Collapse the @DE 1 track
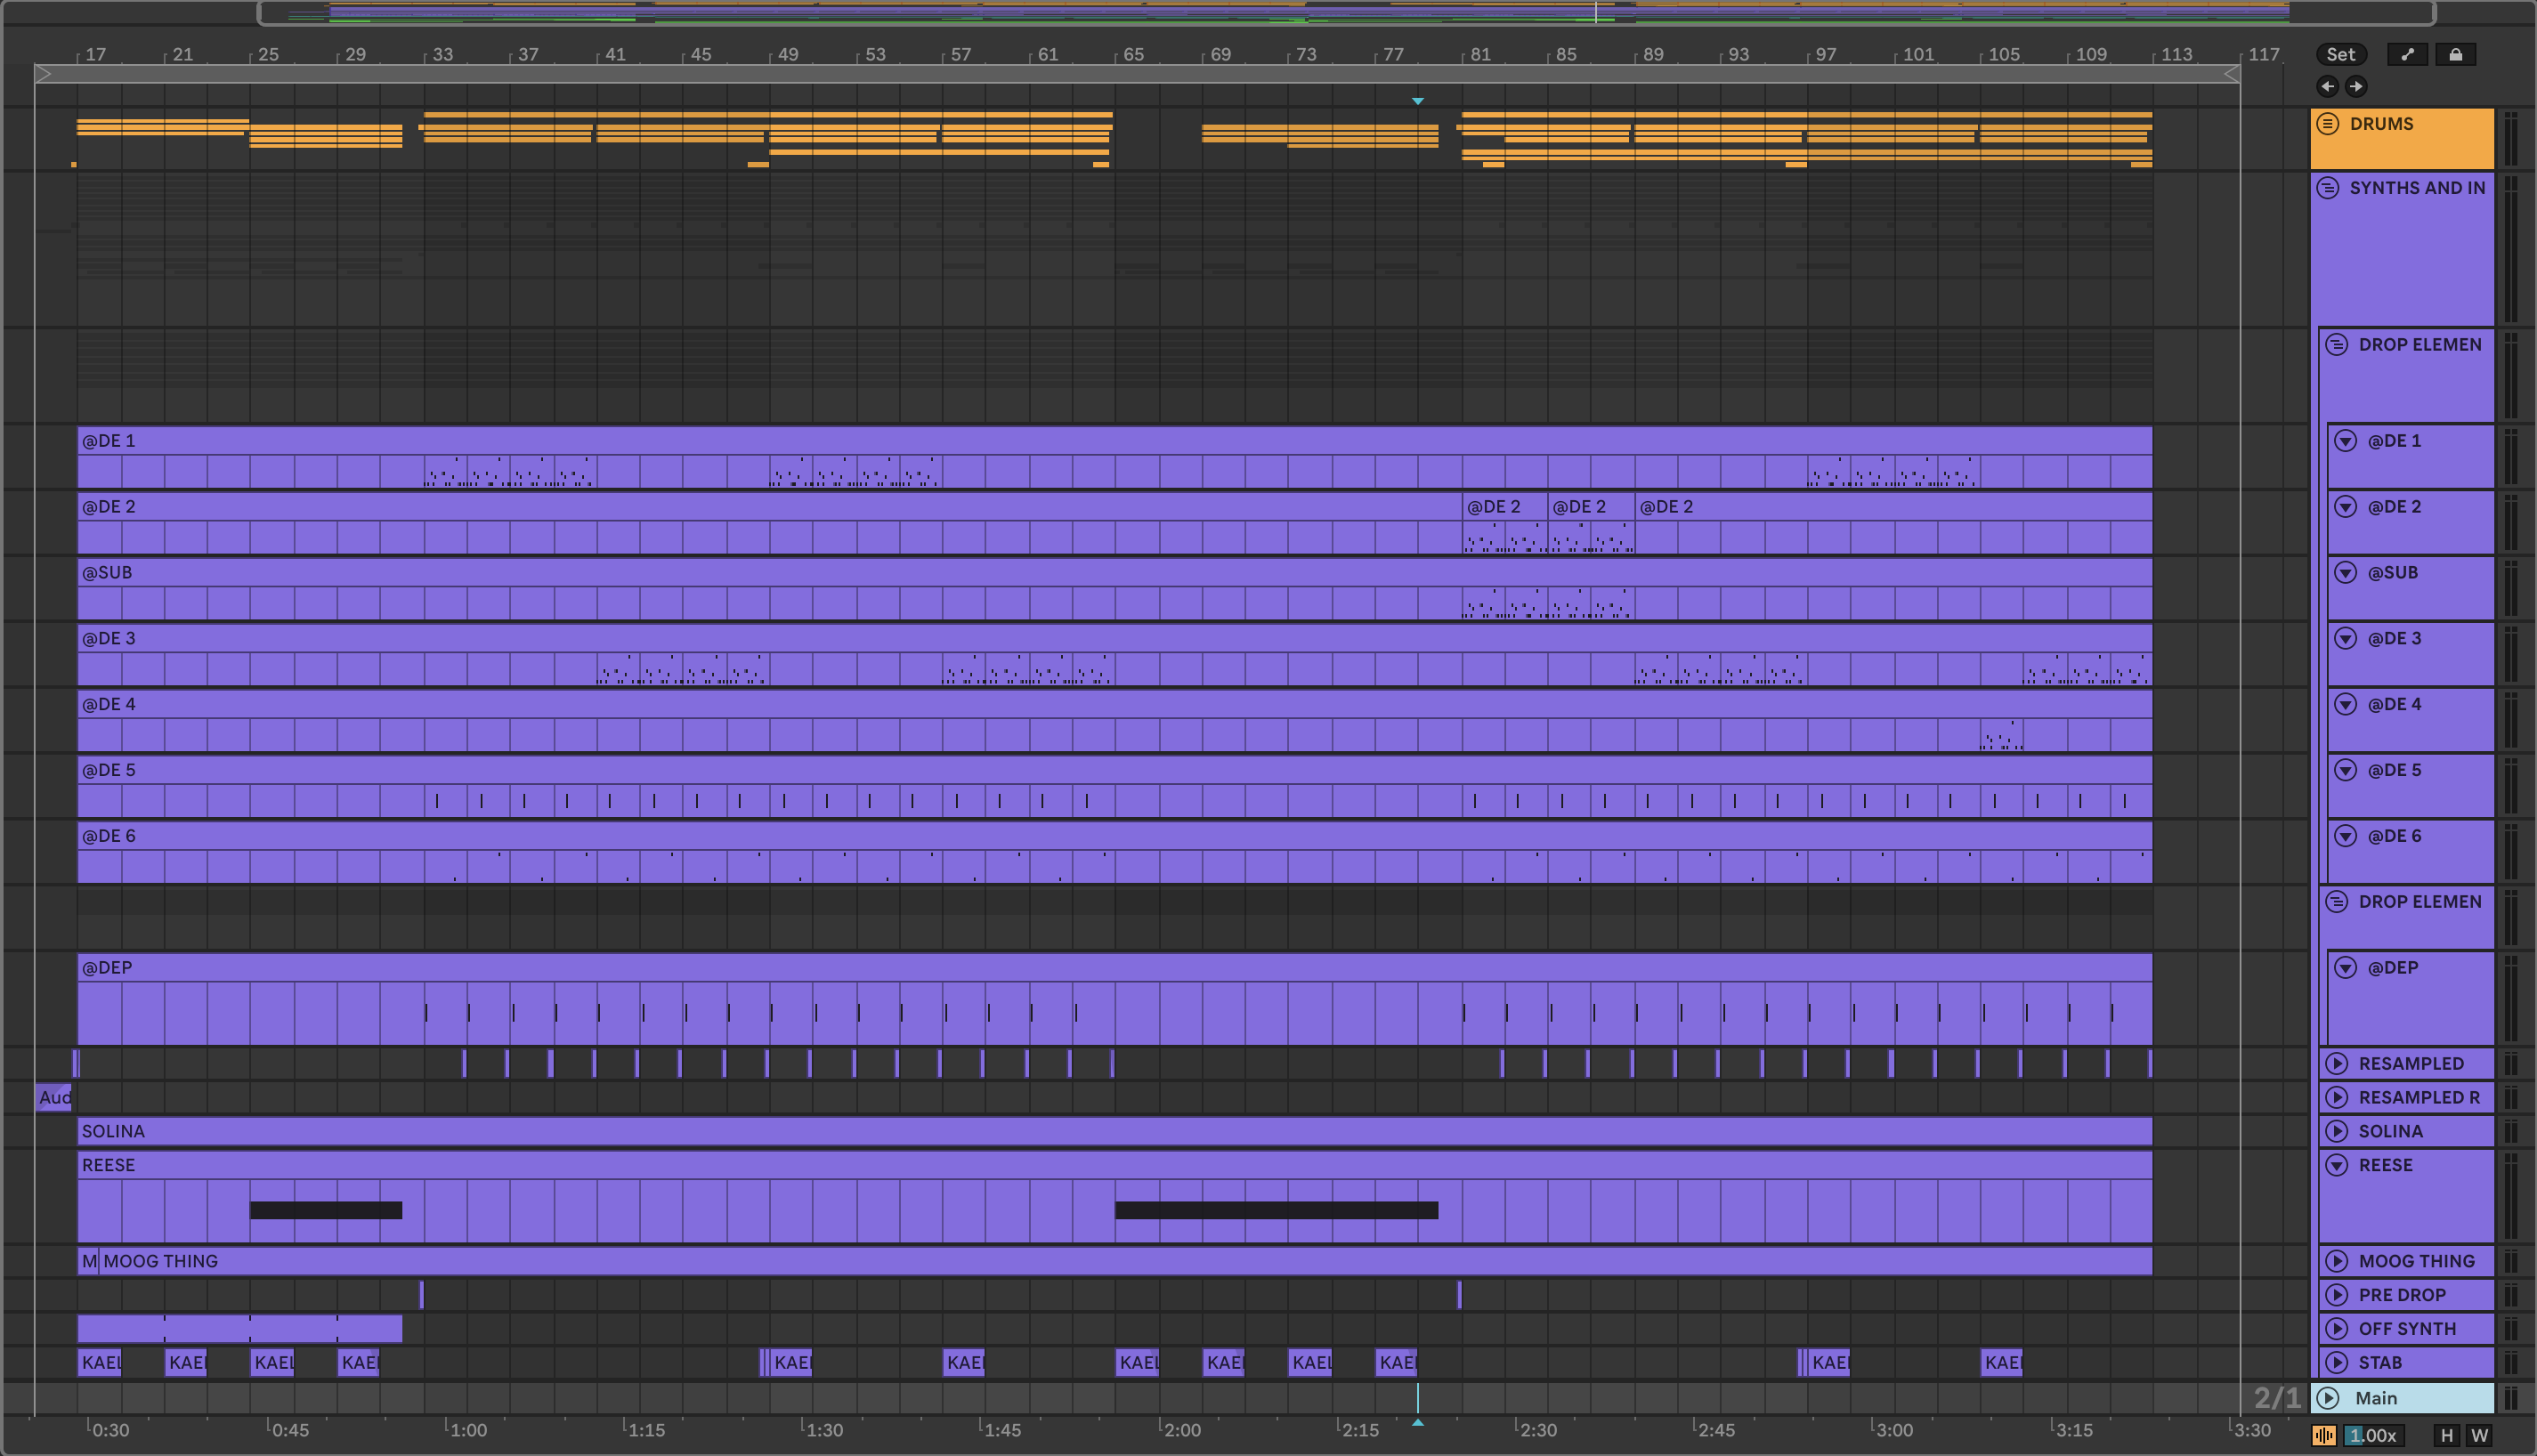The image size is (2537, 1456). [2346, 441]
